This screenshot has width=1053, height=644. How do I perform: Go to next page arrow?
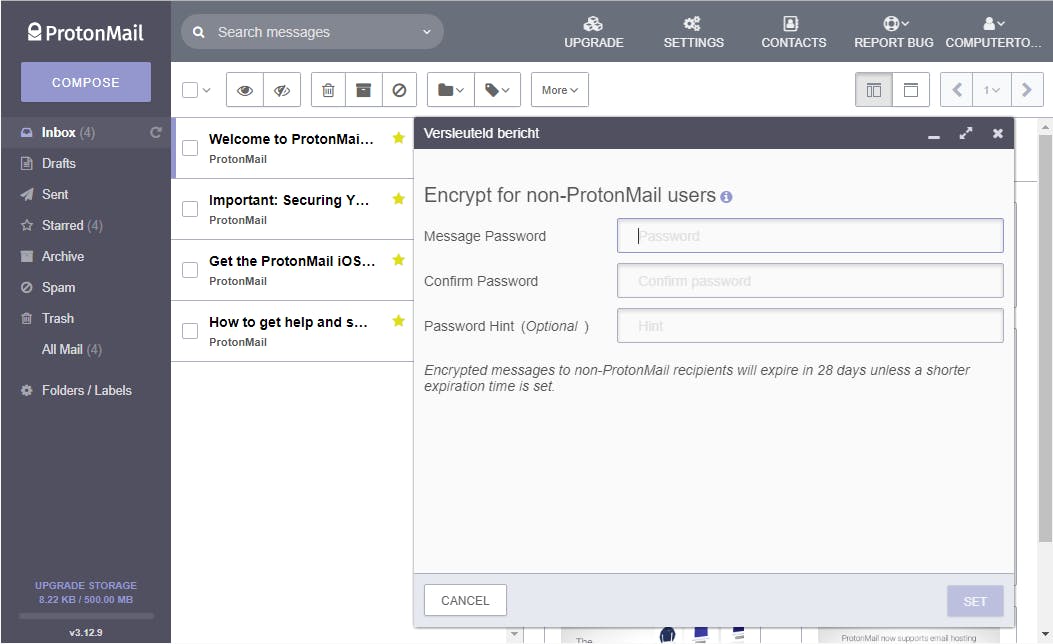1026,90
